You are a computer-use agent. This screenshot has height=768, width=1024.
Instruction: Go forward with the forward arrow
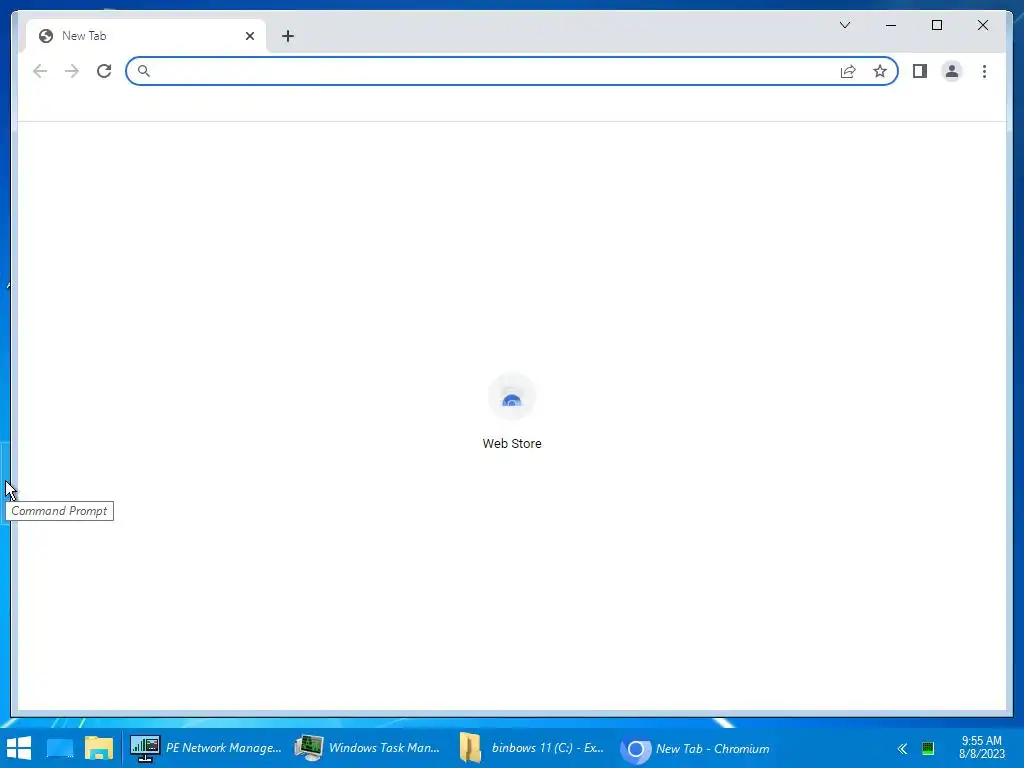click(x=72, y=71)
